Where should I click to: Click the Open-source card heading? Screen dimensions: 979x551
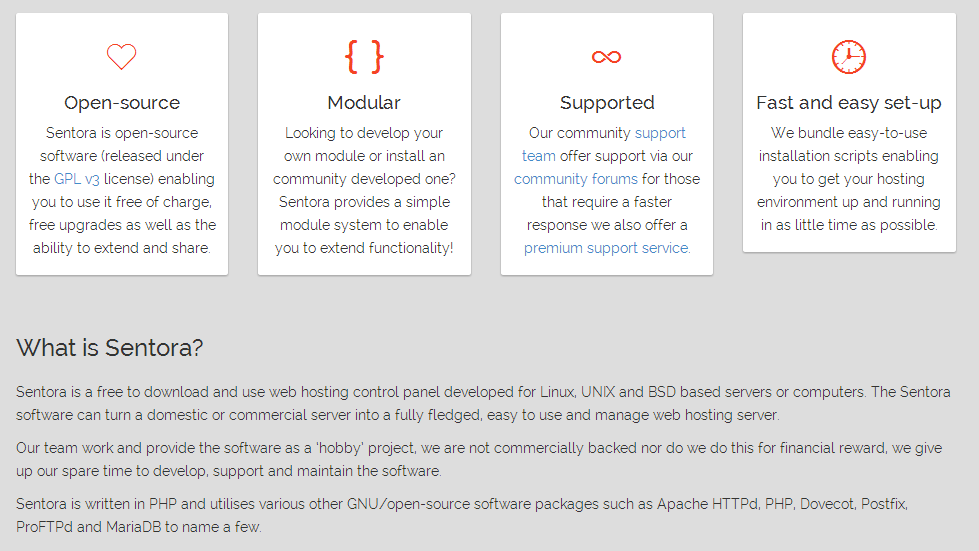coord(122,102)
